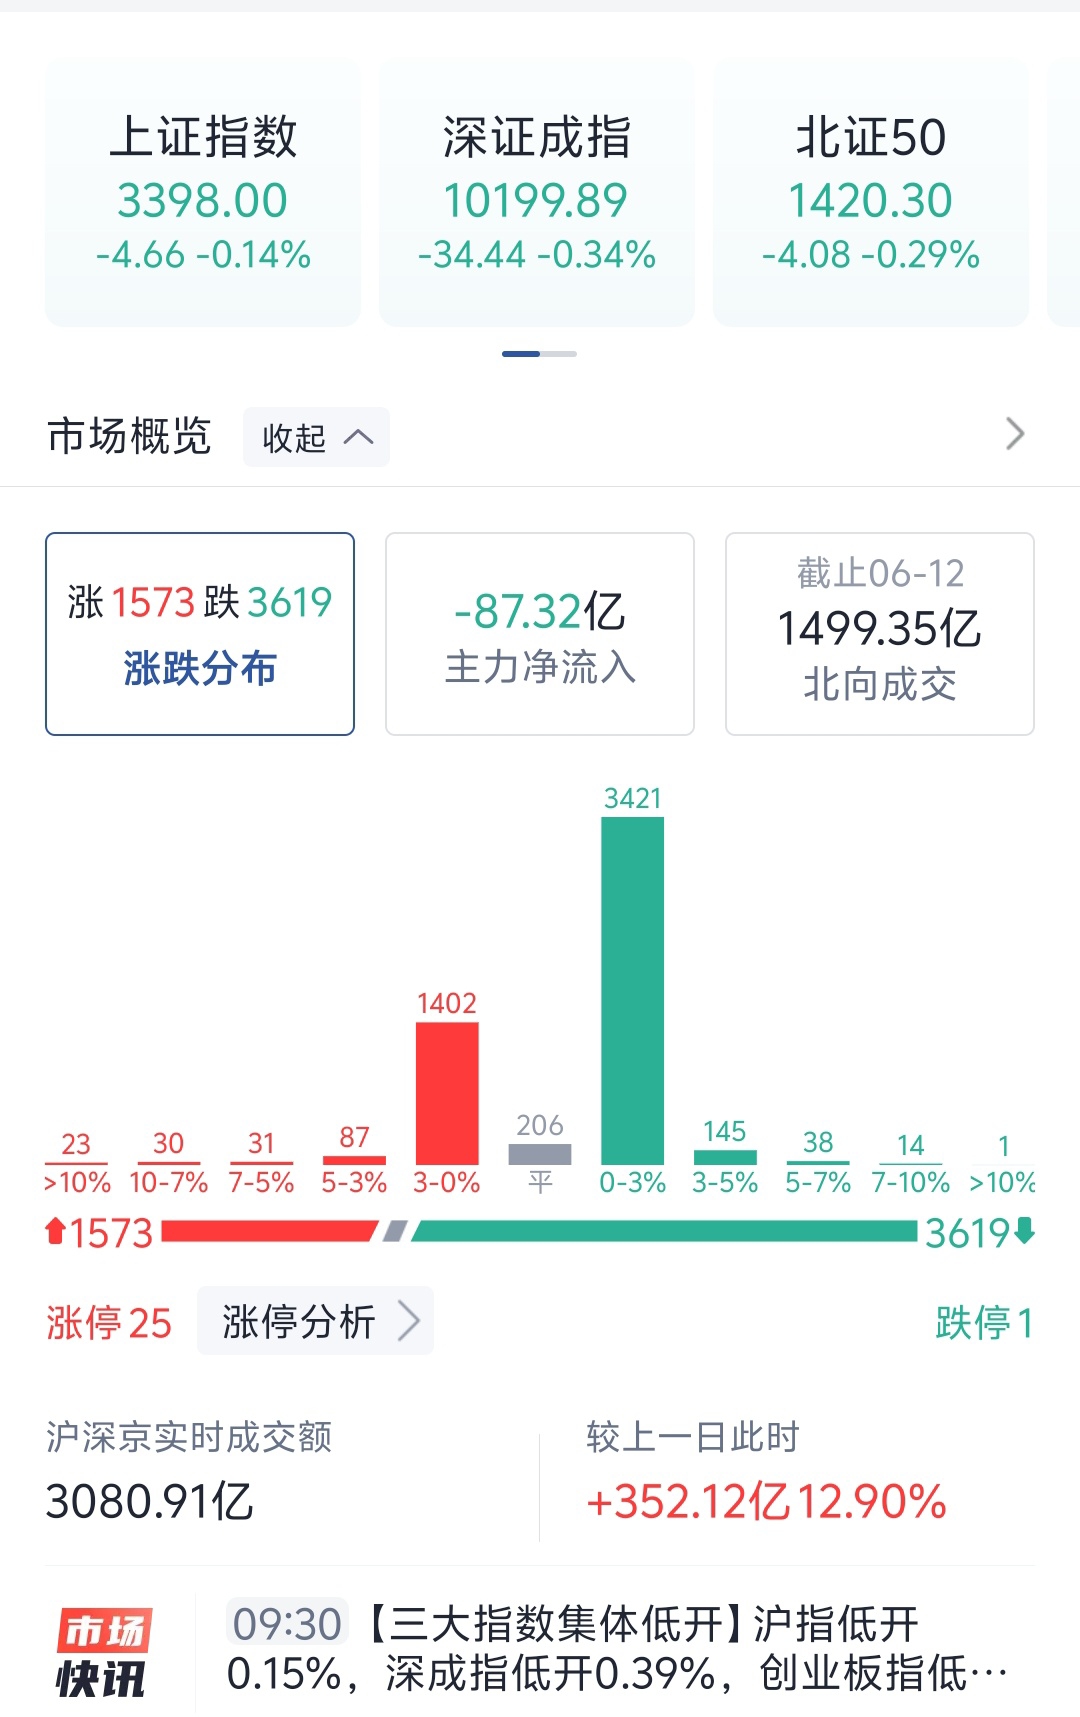Collapse market overview with 收起 button
Viewport: 1080px width, 1717px height.
(x=316, y=437)
